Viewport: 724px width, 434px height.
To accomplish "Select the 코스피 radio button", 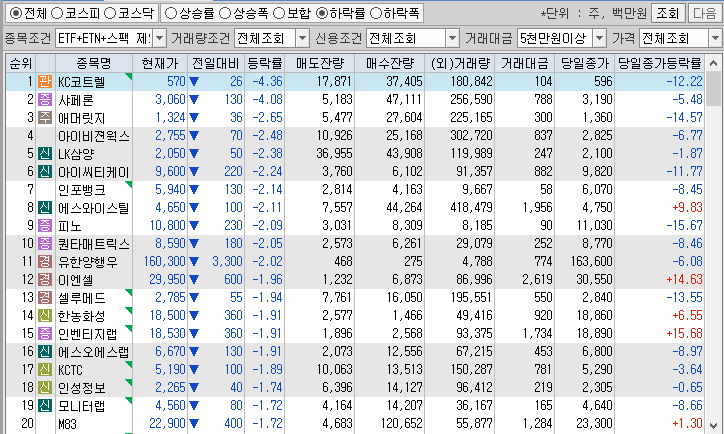I will click(x=57, y=13).
